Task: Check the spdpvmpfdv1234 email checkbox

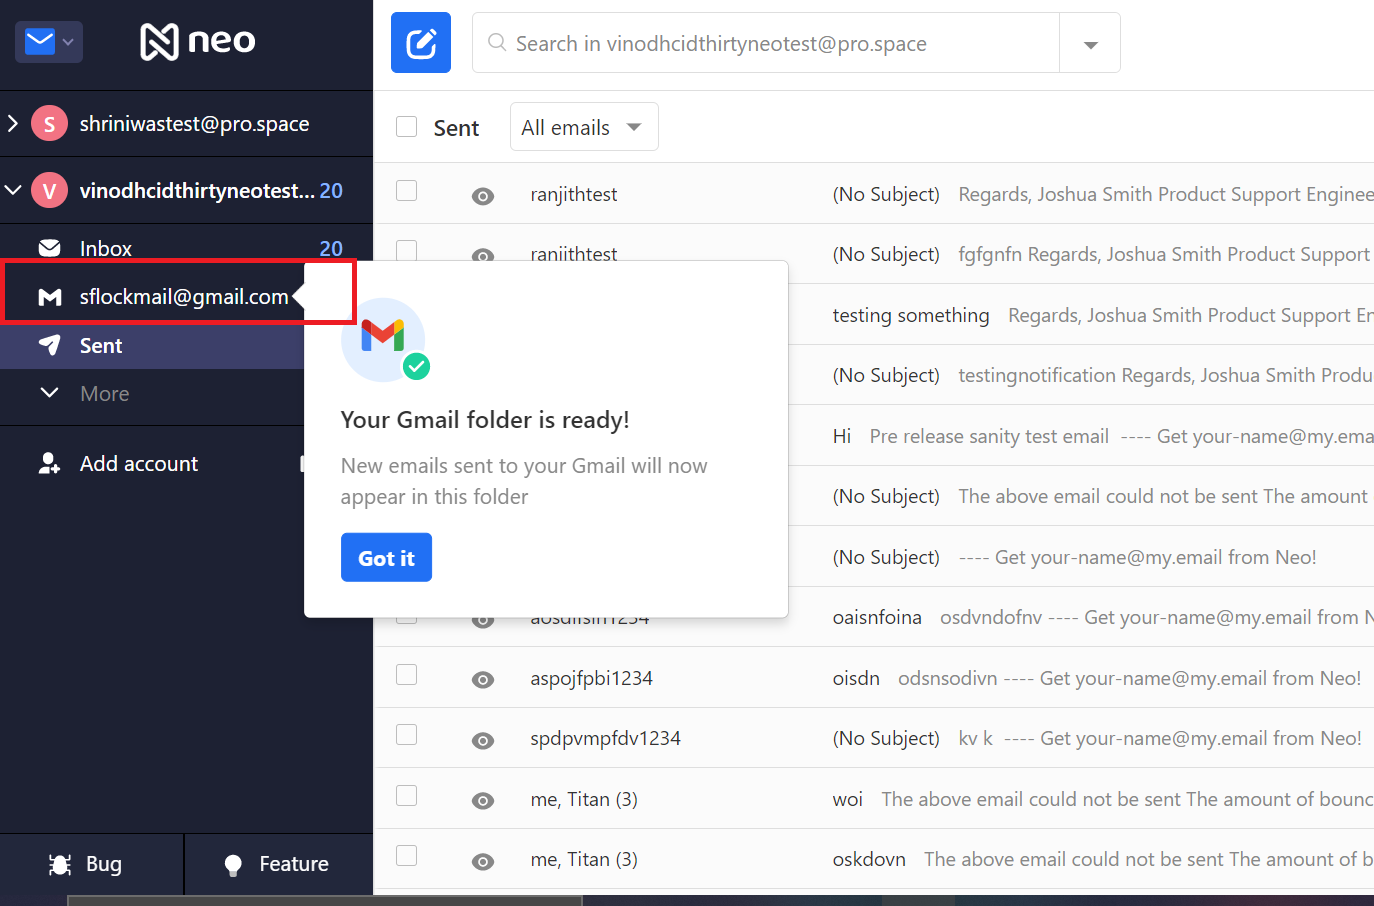Action: pyautogui.click(x=406, y=735)
